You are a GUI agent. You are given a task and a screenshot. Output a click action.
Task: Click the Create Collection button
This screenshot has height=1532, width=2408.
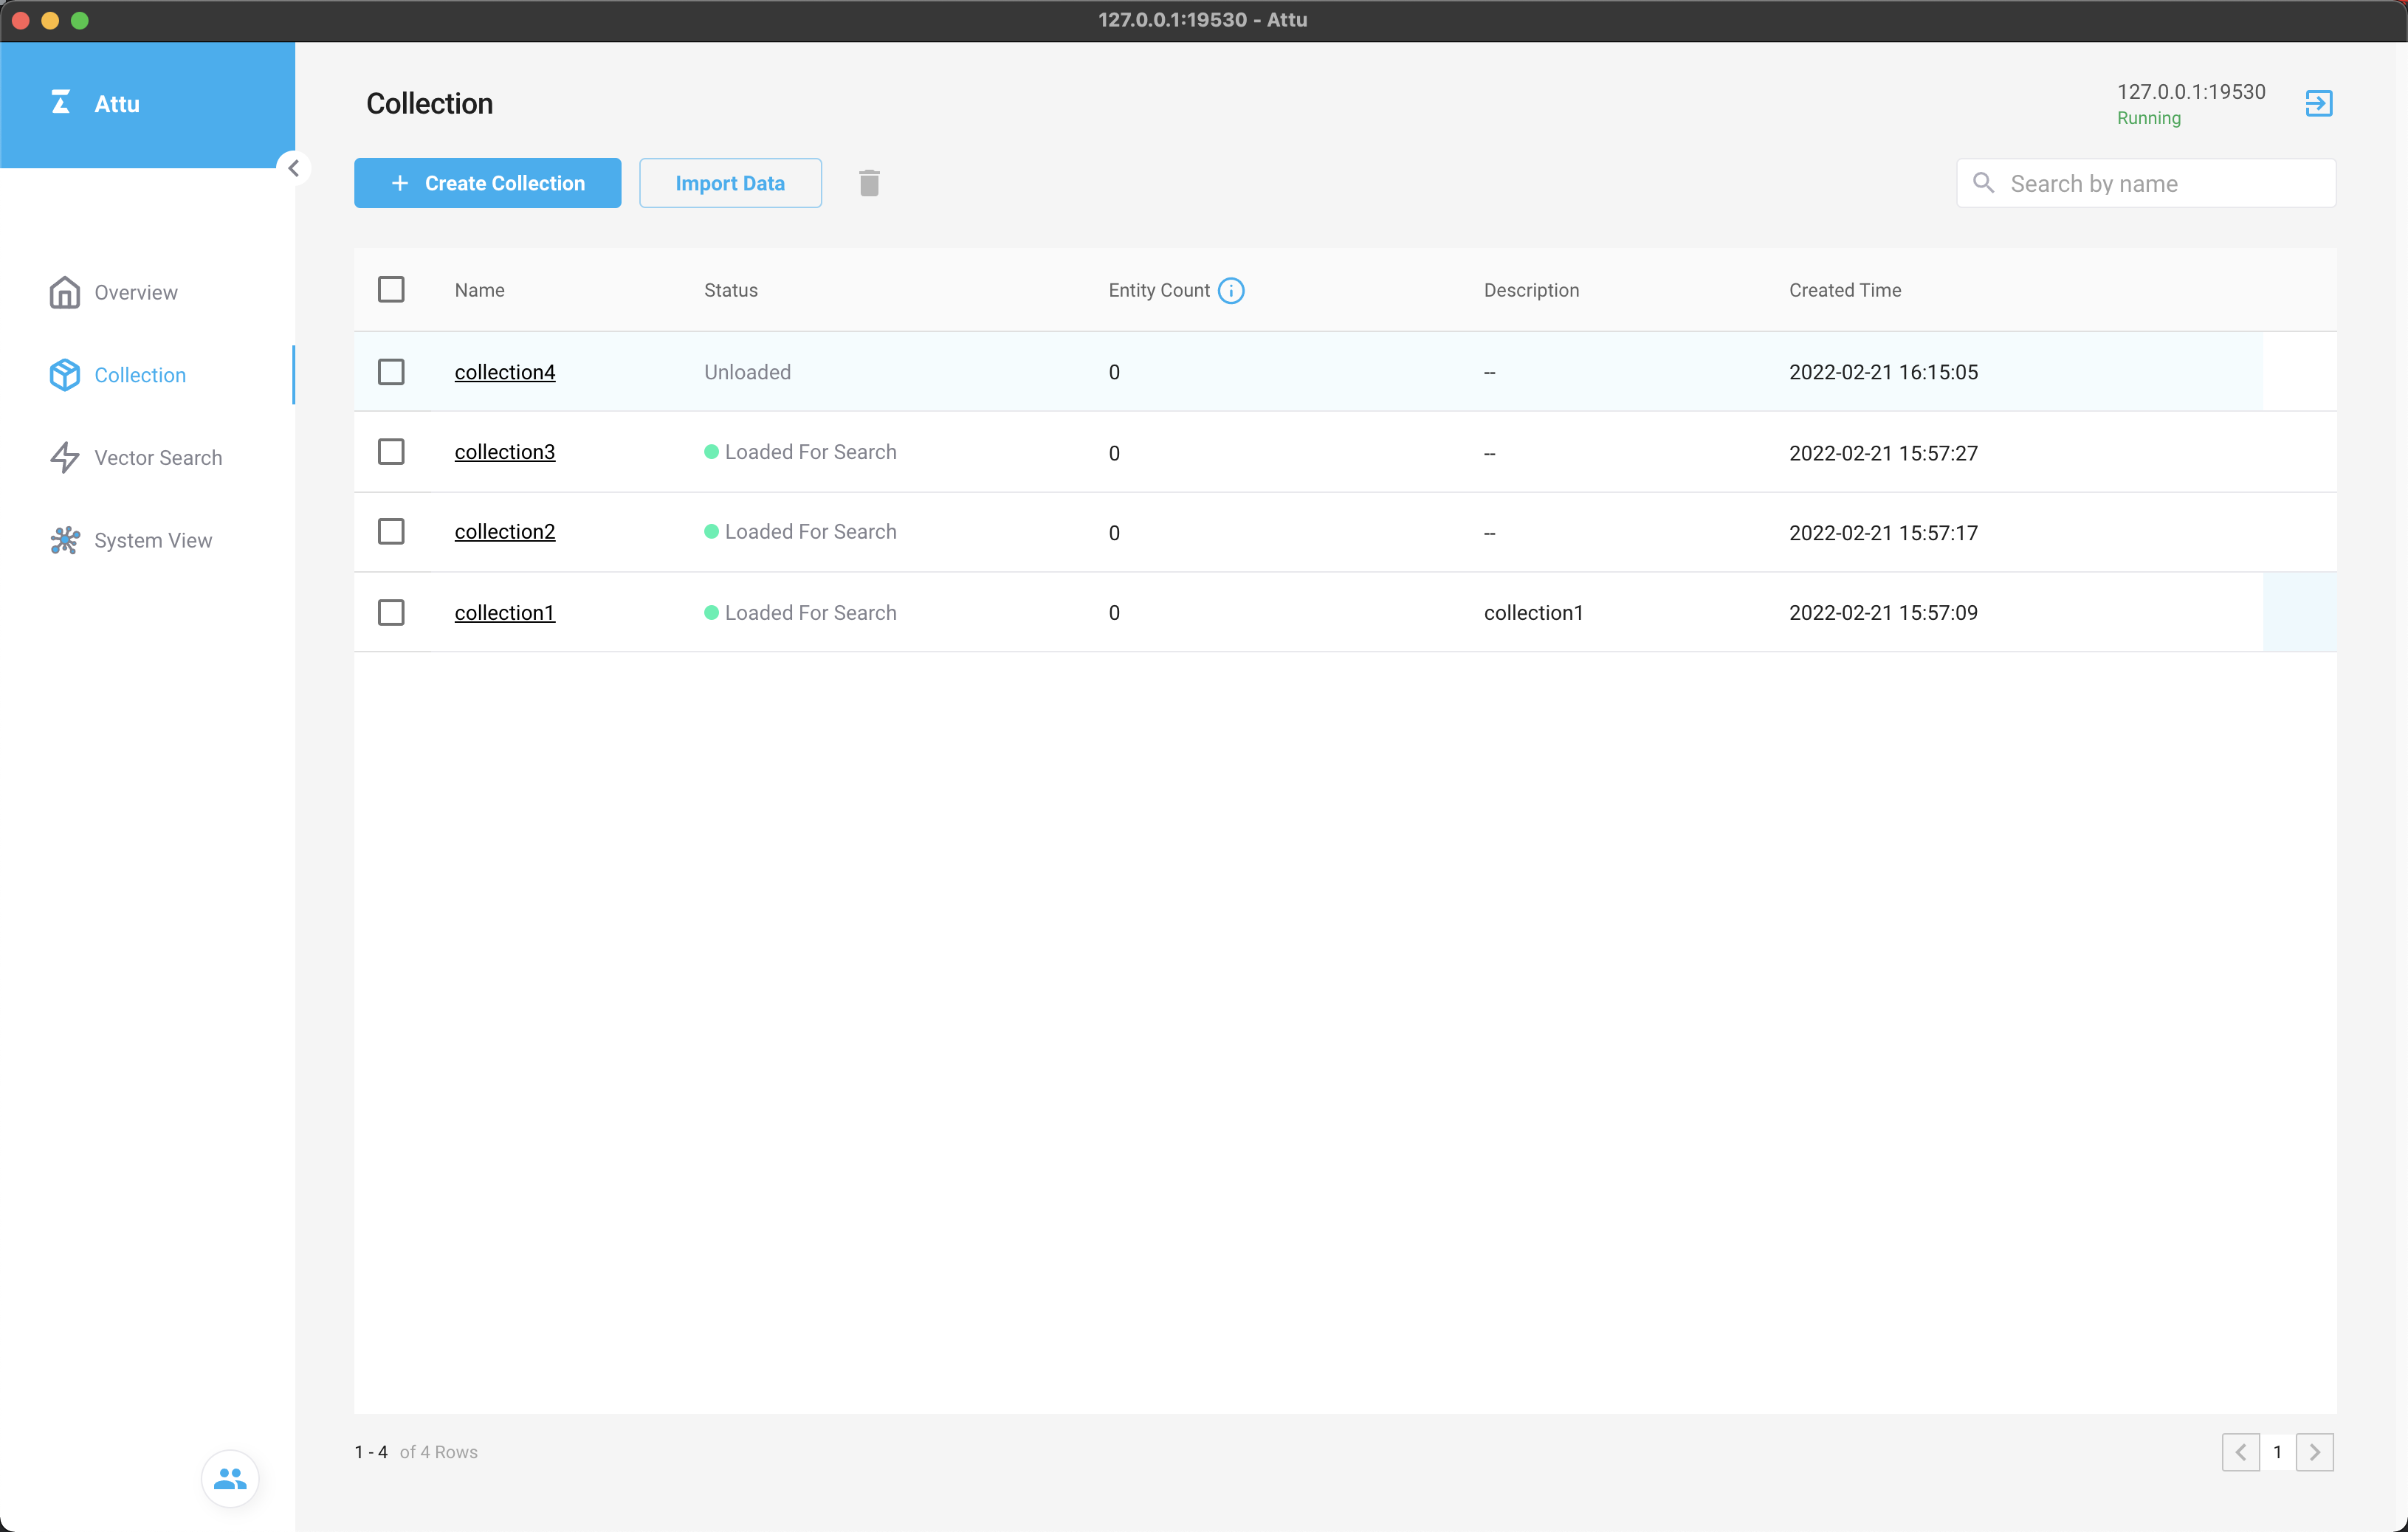click(x=487, y=183)
